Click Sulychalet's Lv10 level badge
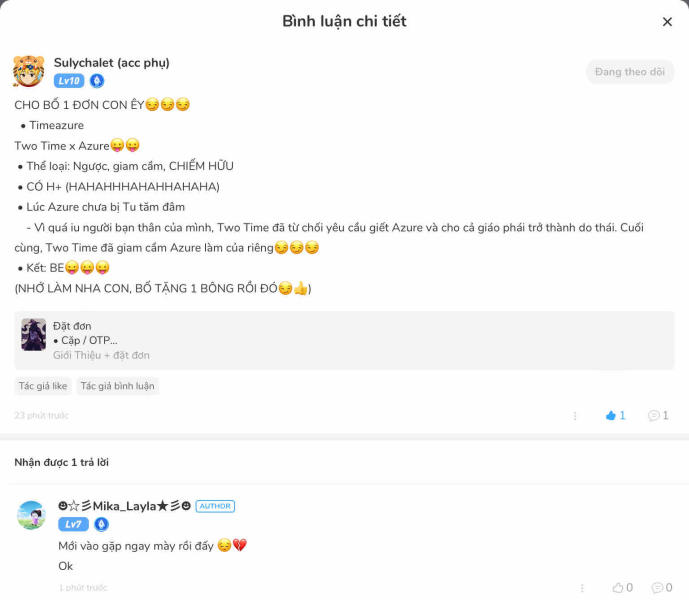689x600 pixels. [x=69, y=81]
